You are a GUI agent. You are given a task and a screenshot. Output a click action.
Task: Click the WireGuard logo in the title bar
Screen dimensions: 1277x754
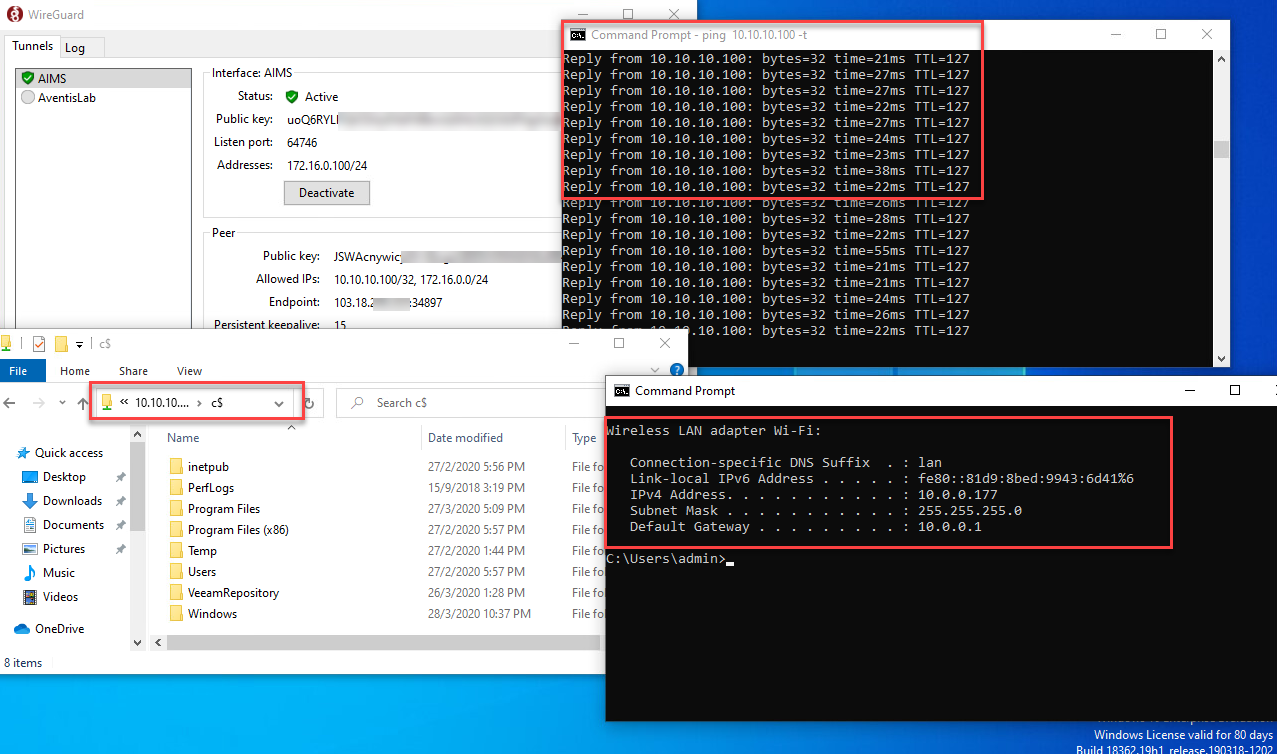coord(13,14)
